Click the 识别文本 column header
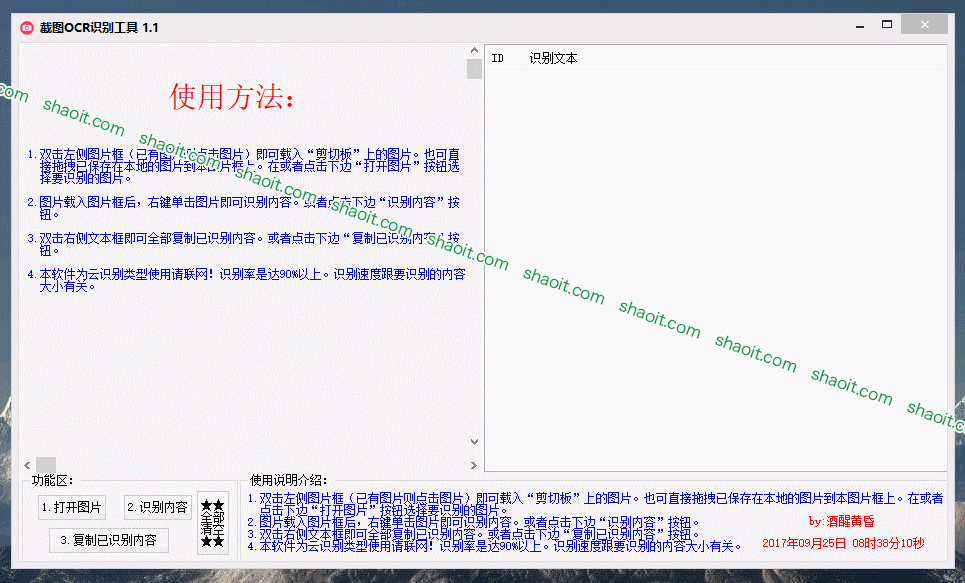965x583 pixels. (553, 58)
